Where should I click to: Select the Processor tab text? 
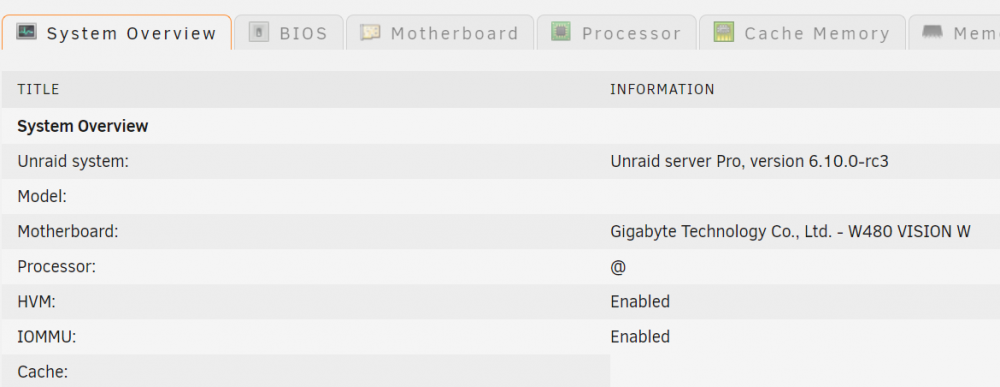(631, 33)
